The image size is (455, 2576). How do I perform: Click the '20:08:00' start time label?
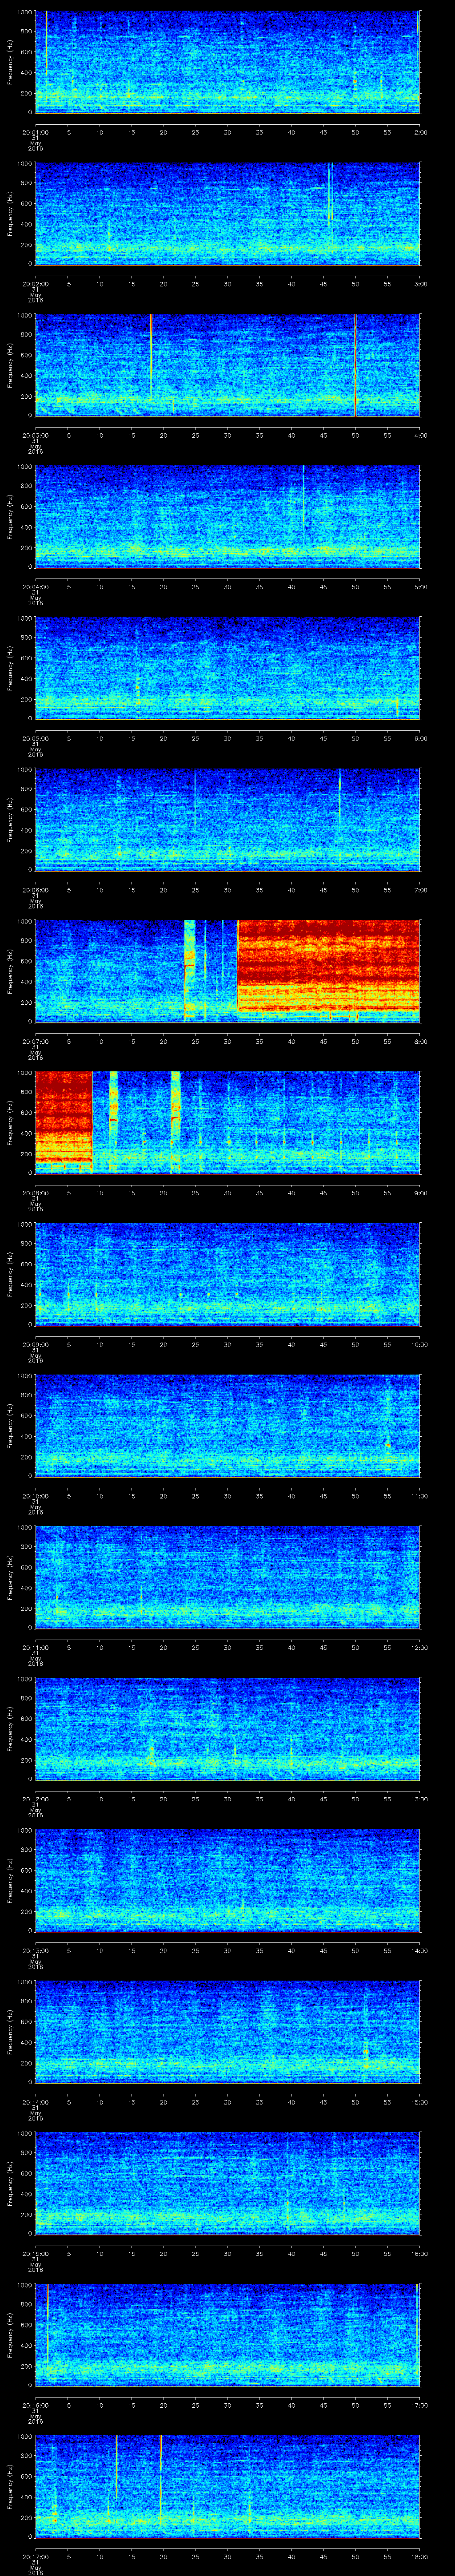click(x=35, y=1192)
